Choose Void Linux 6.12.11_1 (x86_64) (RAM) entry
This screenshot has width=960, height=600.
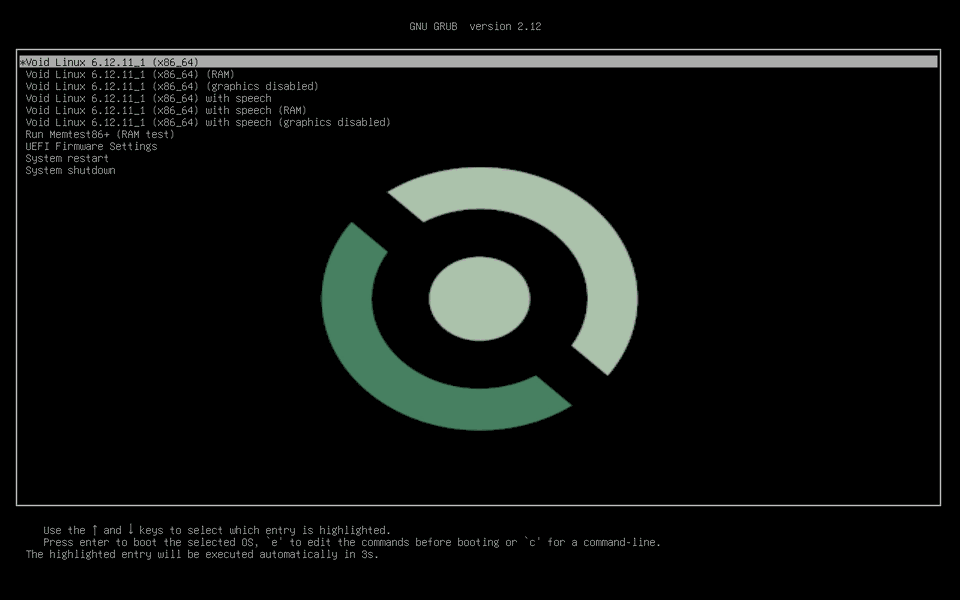pyautogui.click(x=130, y=74)
